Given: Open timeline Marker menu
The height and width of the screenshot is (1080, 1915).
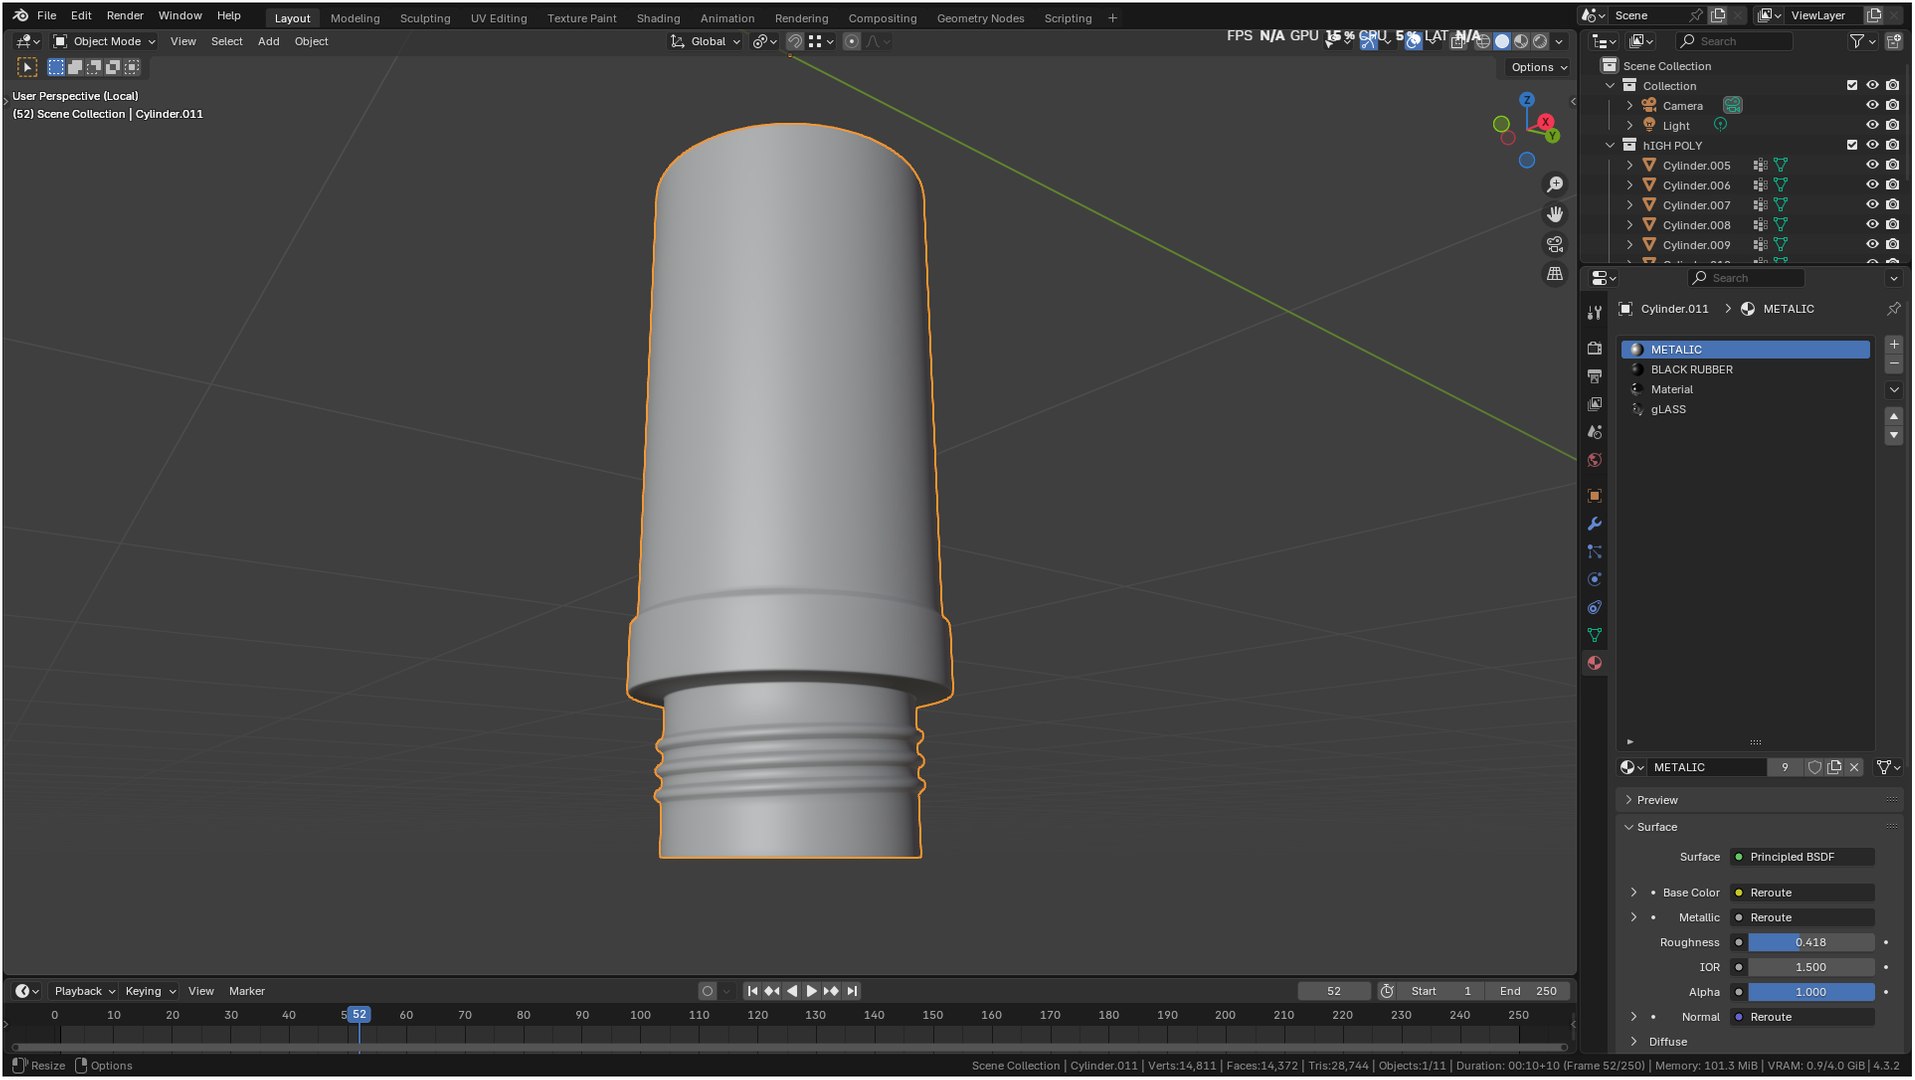Looking at the screenshot, I should coord(246,992).
